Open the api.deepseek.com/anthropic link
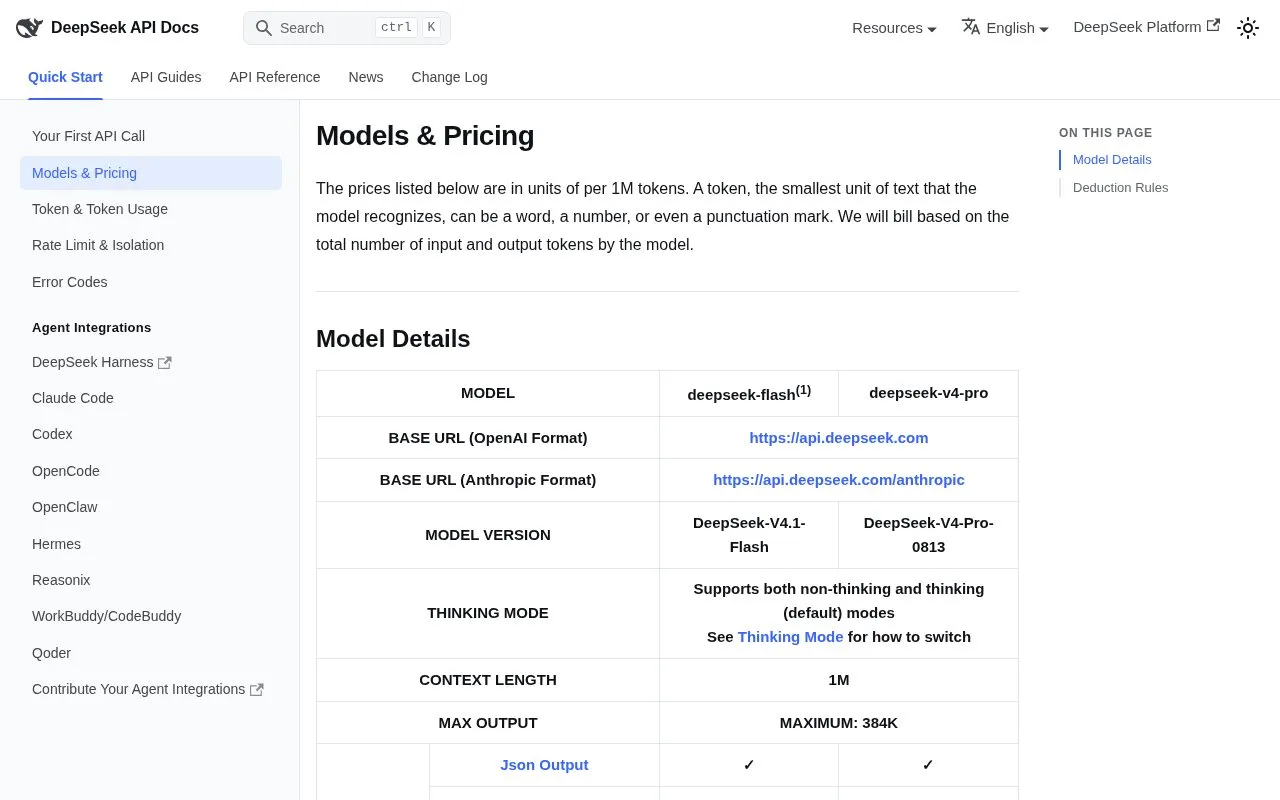This screenshot has width=1280, height=800. tap(839, 480)
